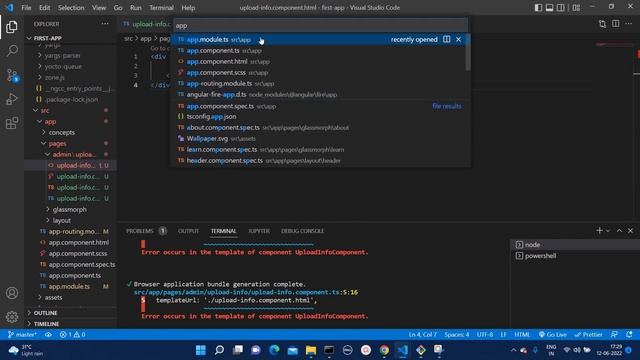This screenshot has height=360, width=640.
Task: Open the Search view in activity bar
Action: click(12, 51)
